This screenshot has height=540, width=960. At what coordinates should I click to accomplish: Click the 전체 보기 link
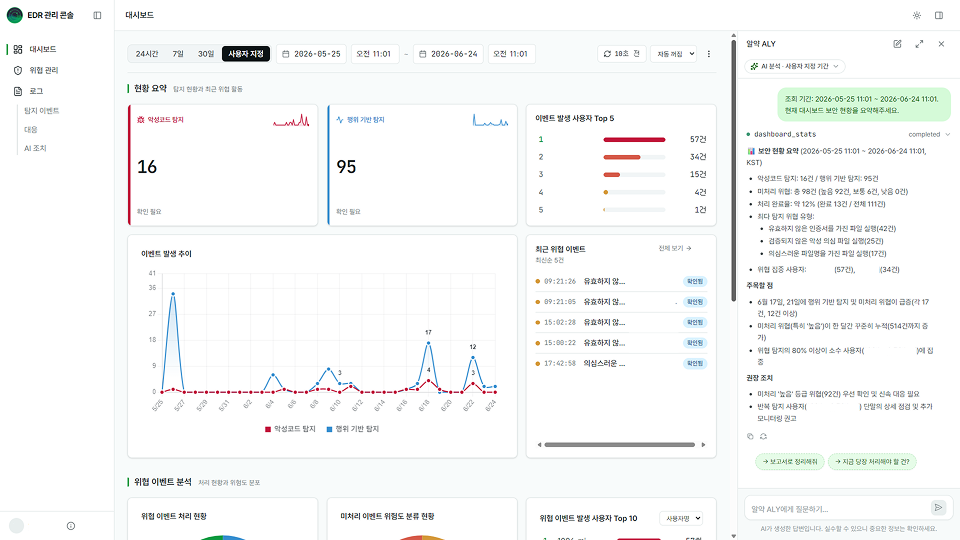point(675,249)
